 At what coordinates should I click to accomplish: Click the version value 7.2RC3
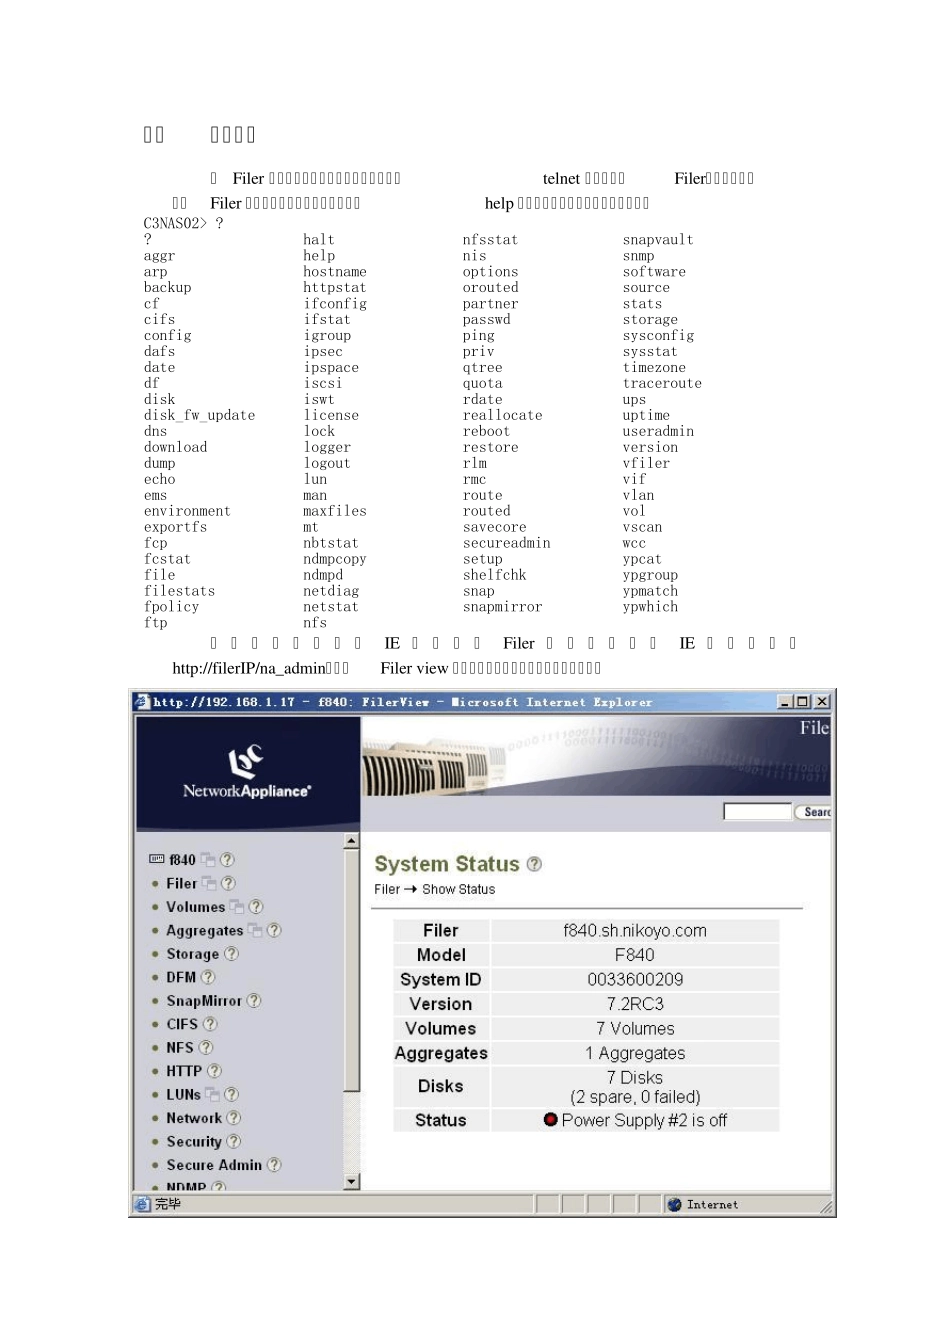pyautogui.click(x=635, y=1004)
